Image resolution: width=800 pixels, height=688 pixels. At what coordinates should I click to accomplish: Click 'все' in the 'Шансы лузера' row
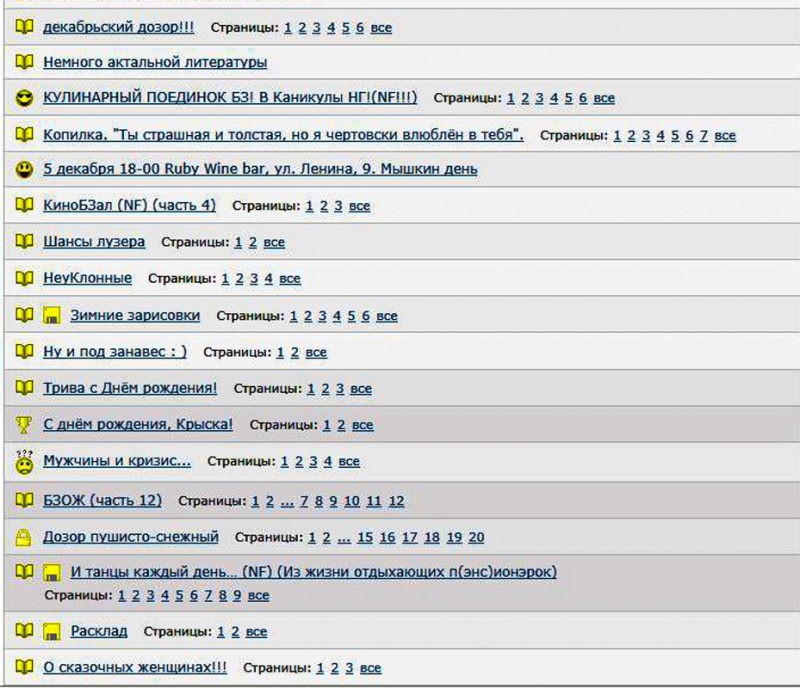(x=274, y=242)
